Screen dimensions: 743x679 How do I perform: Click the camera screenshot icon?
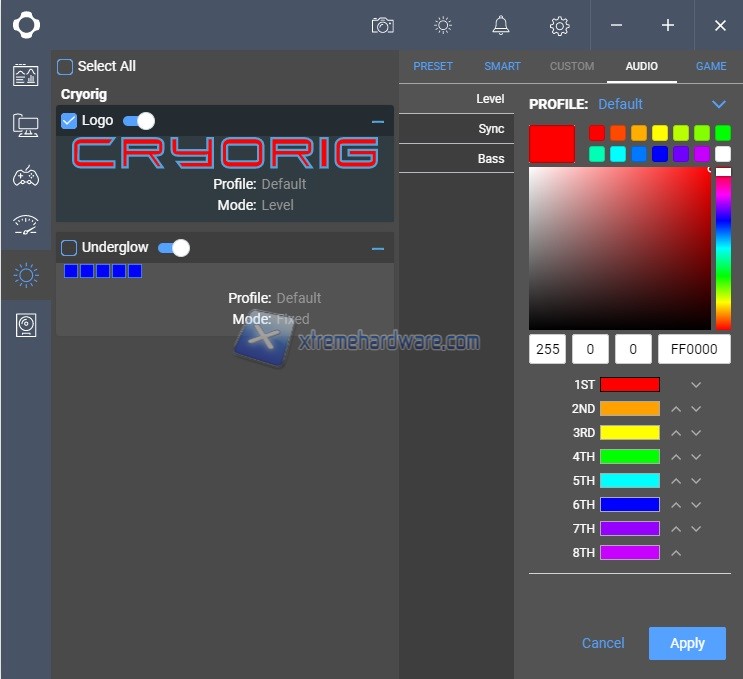click(382, 25)
